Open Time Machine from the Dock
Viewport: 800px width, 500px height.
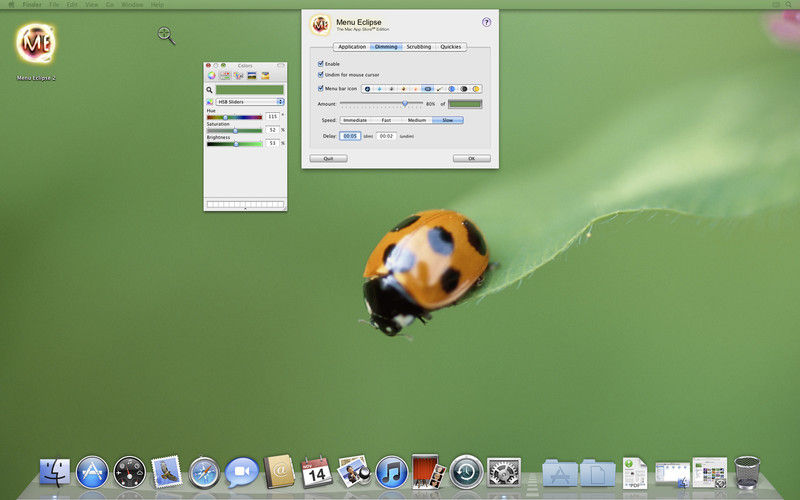[466, 472]
